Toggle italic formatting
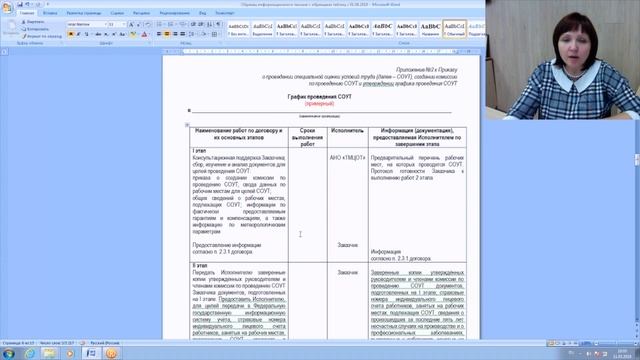Screen dimensions: 640x360 (x=78, y=34)
